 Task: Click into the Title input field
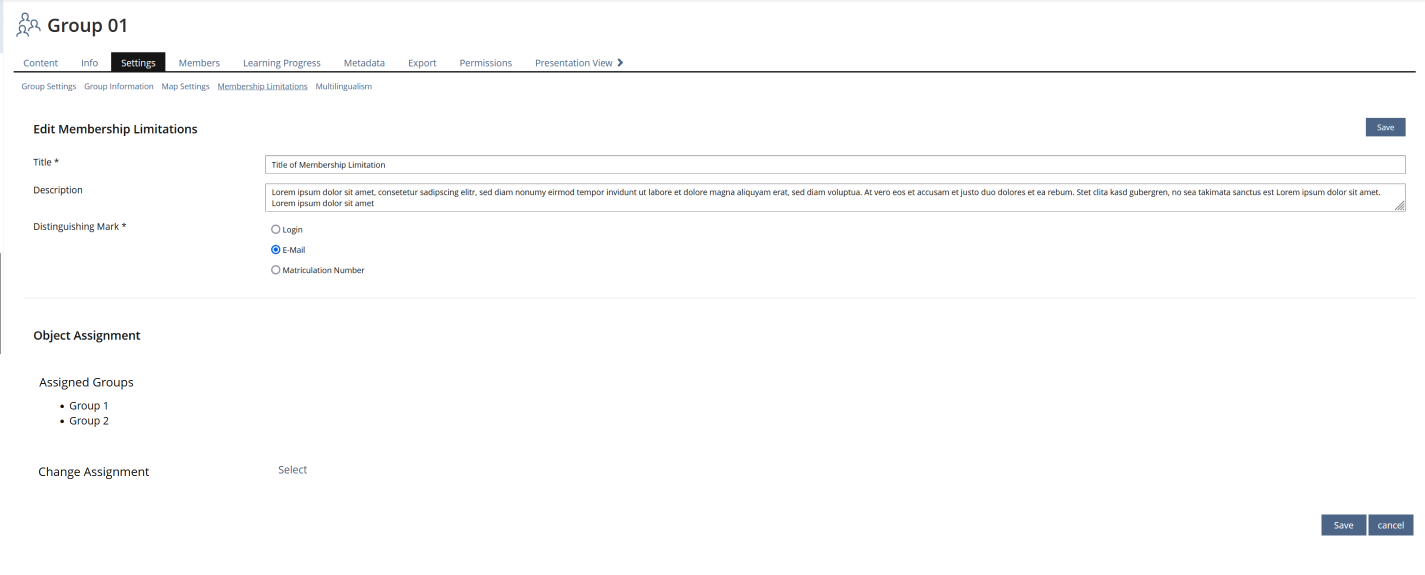(834, 165)
